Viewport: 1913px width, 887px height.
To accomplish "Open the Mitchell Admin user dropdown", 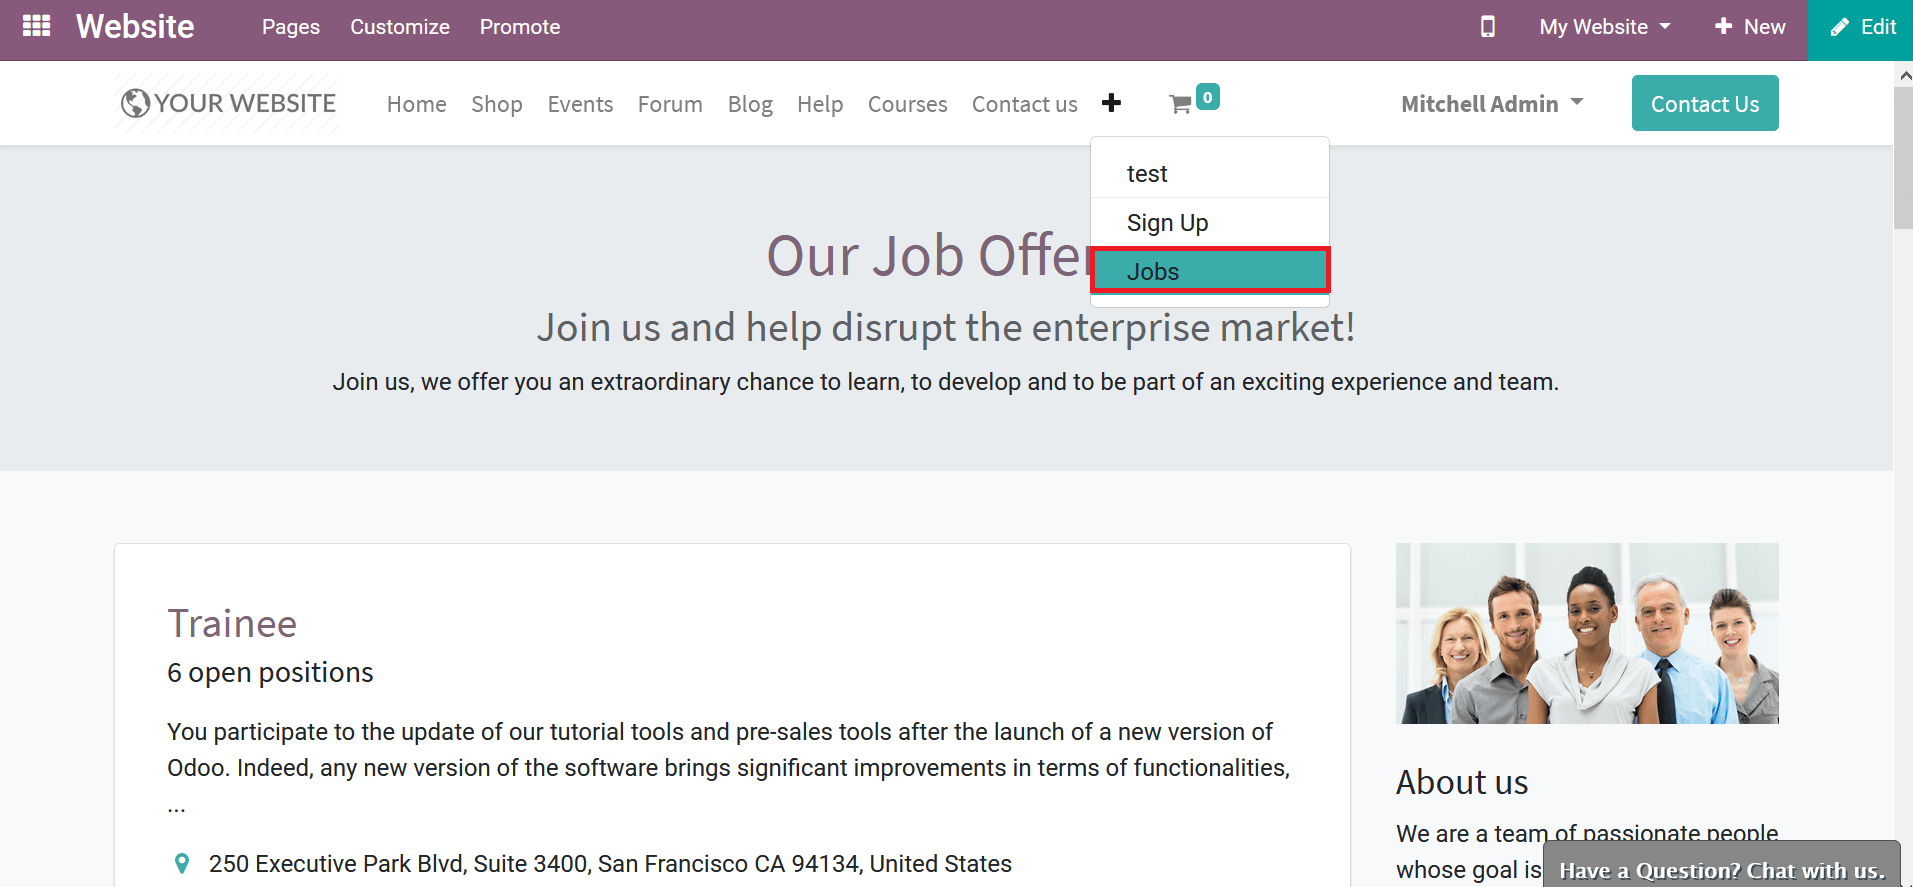I will [1491, 104].
